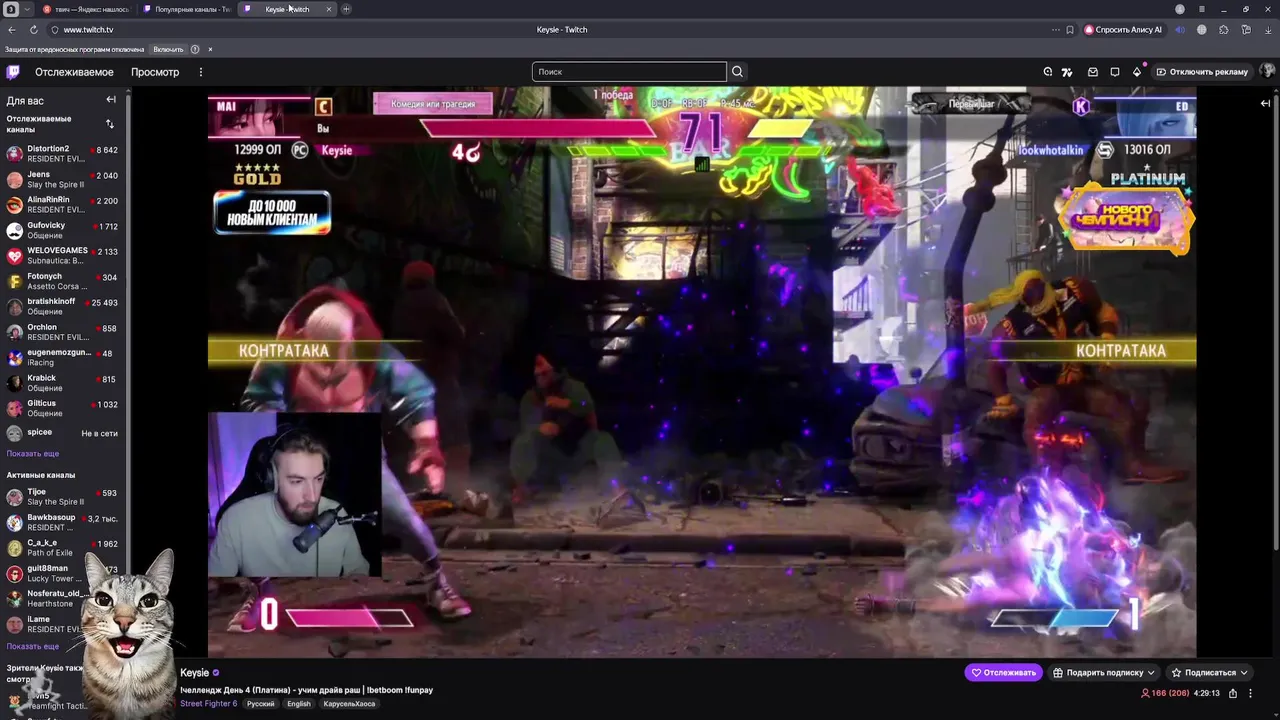
Task: Click Включить in the protection bar
Action: [168, 49]
